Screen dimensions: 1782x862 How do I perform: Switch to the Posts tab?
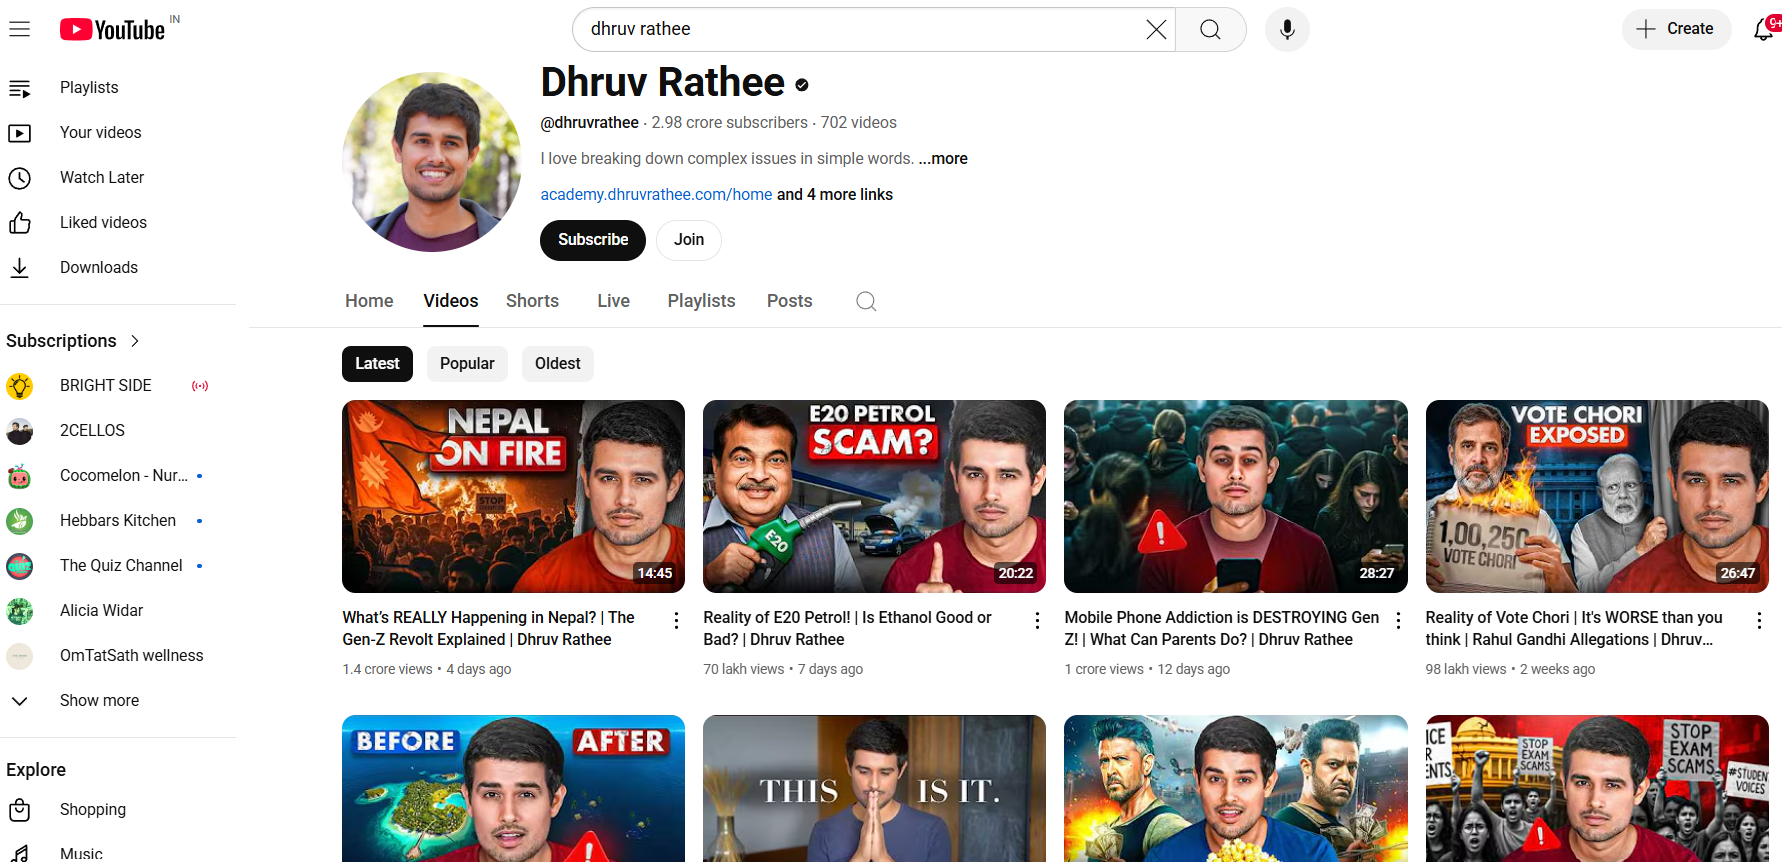click(x=789, y=301)
